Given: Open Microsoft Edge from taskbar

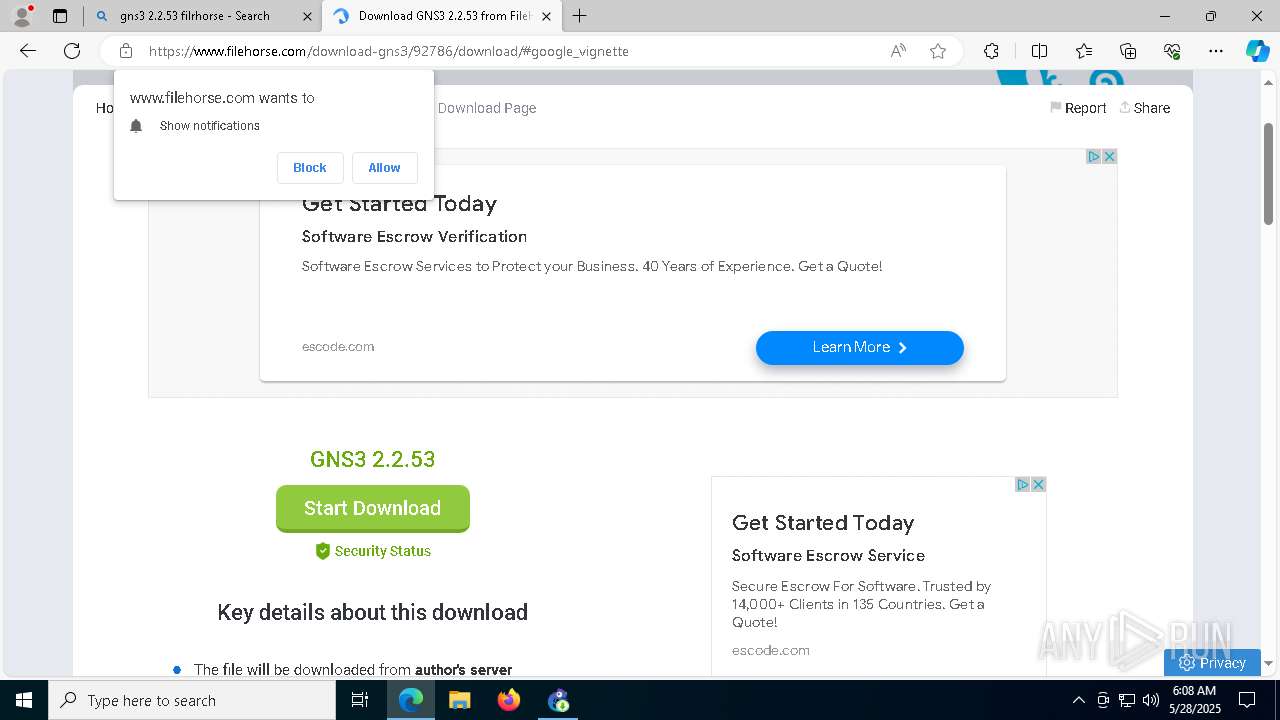Looking at the screenshot, I should point(411,700).
